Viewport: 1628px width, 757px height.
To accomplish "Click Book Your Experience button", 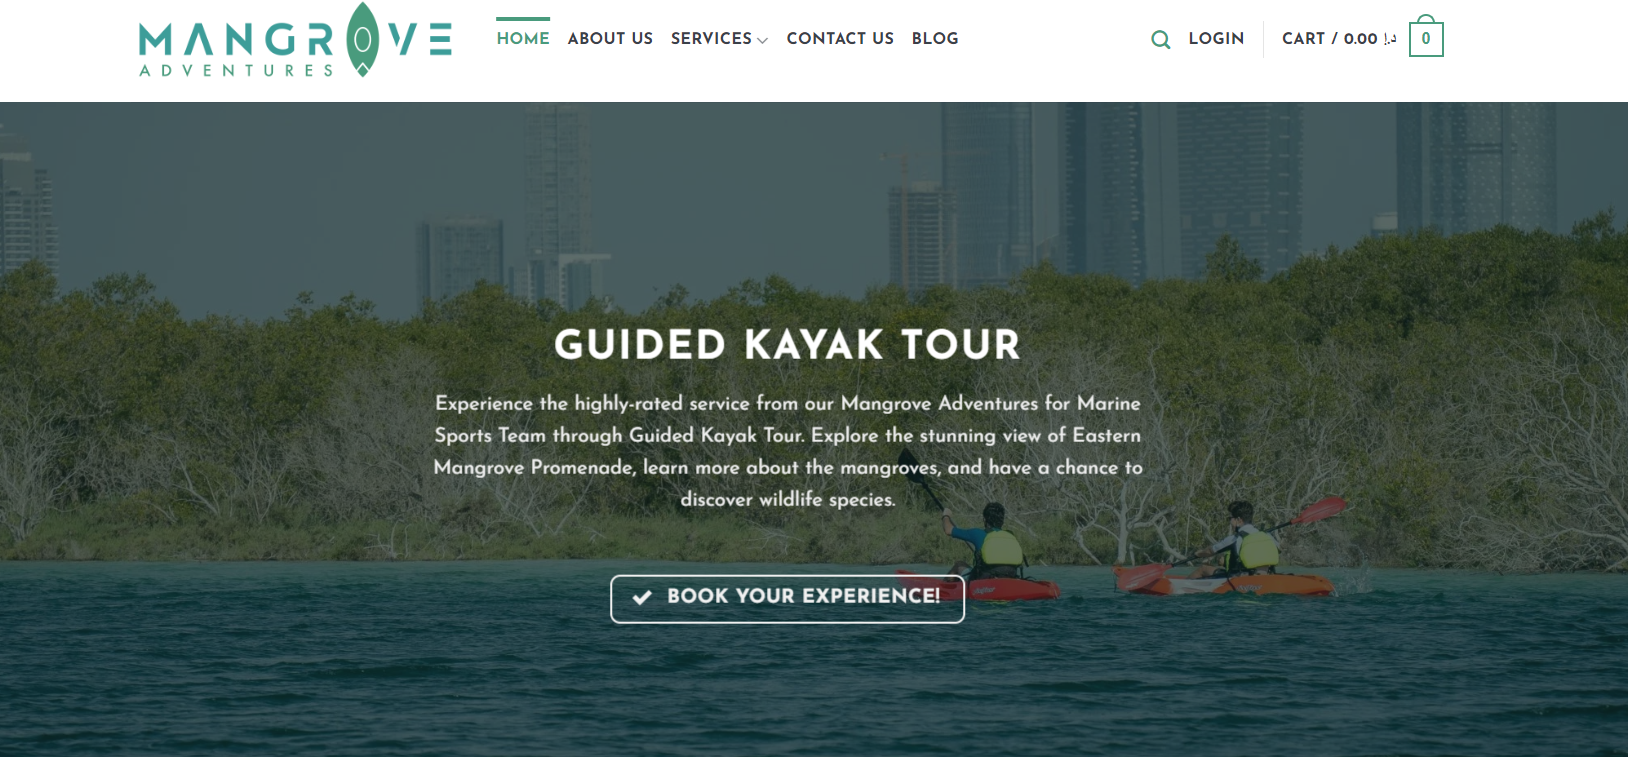I will (x=788, y=599).
